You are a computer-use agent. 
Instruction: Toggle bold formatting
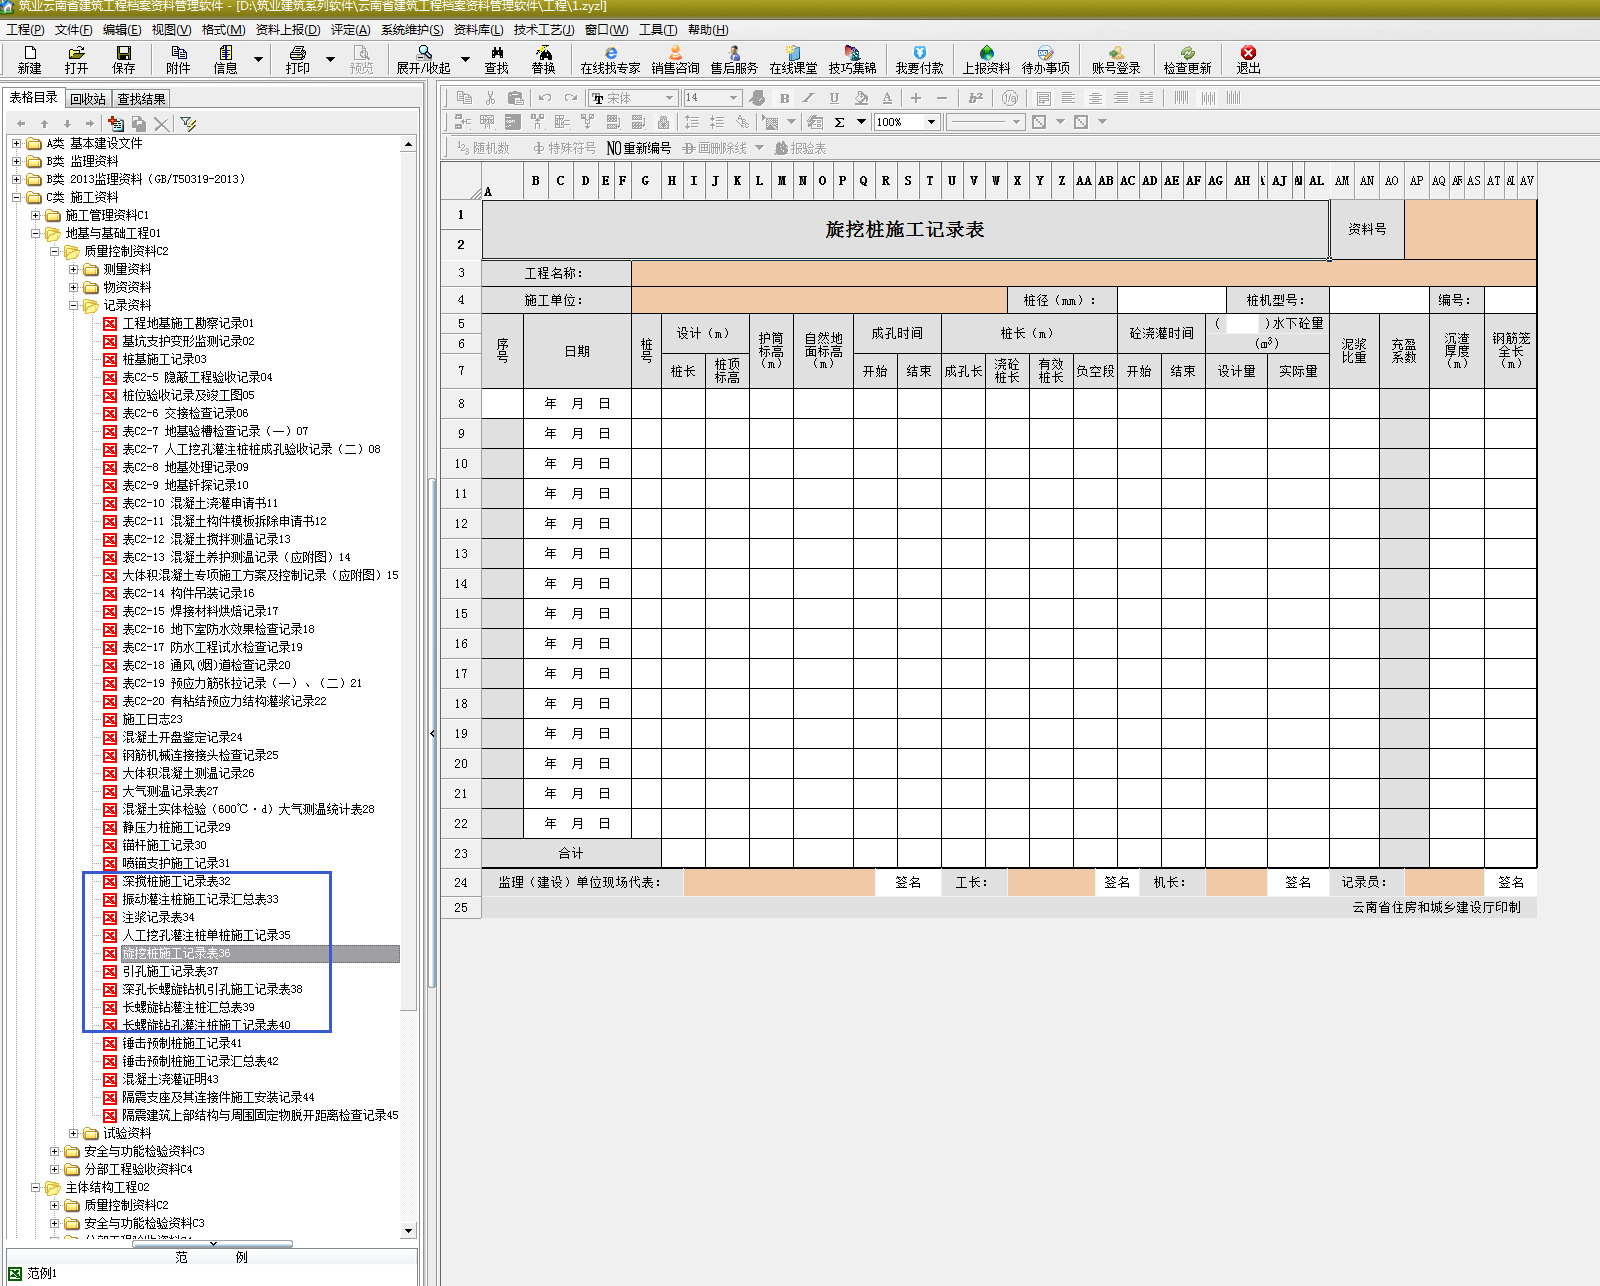pyautogui.click(x=784, y=98)
